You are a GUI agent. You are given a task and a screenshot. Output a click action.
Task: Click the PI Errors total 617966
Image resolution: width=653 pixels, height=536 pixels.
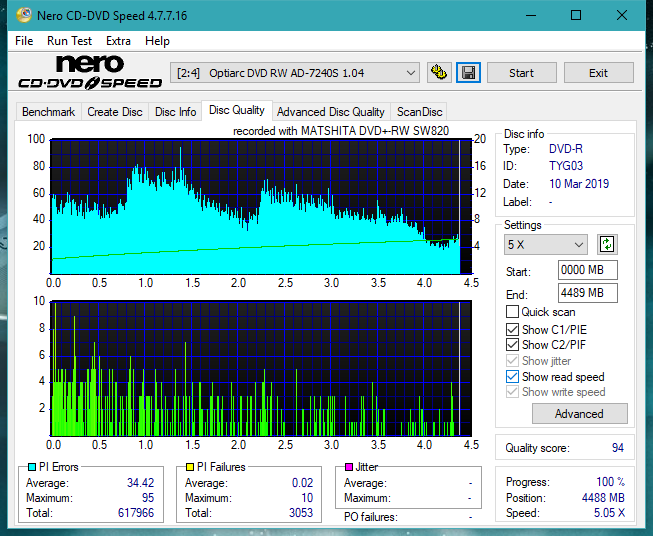(136, 513)
